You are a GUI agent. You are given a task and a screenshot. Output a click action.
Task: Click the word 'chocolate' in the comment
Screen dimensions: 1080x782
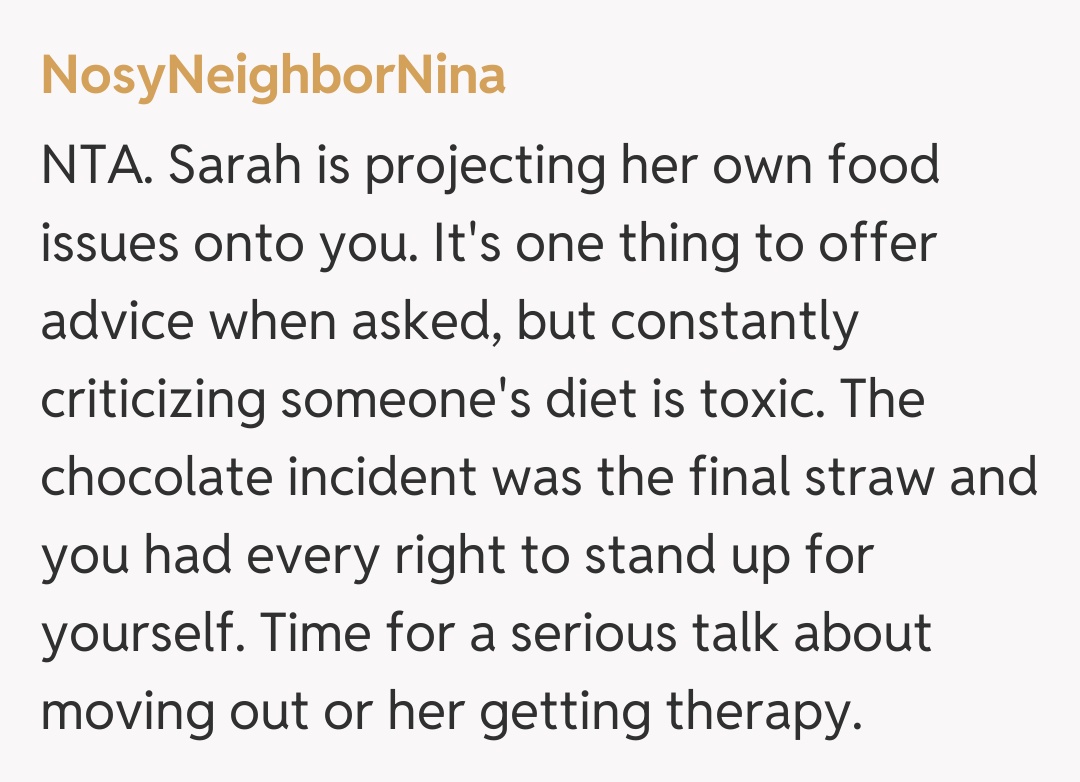point(156,478)
